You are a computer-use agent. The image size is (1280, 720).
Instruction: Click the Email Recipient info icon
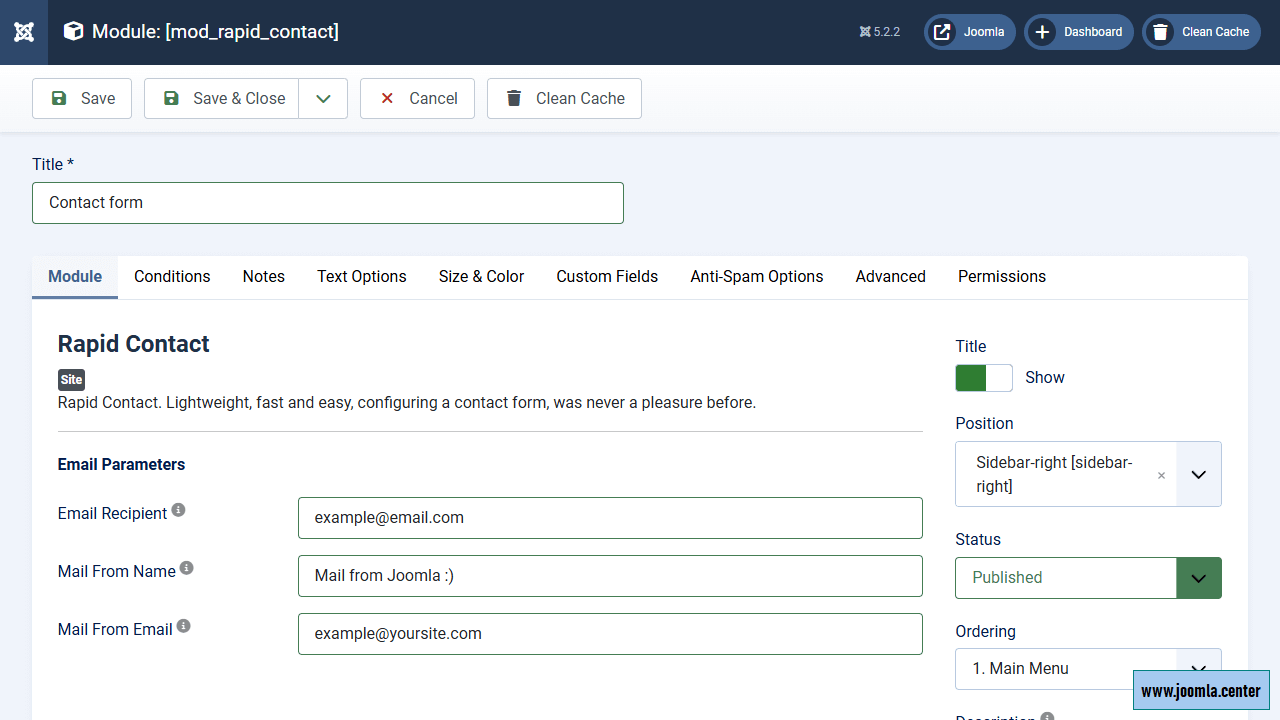click(x=178, y=510)
